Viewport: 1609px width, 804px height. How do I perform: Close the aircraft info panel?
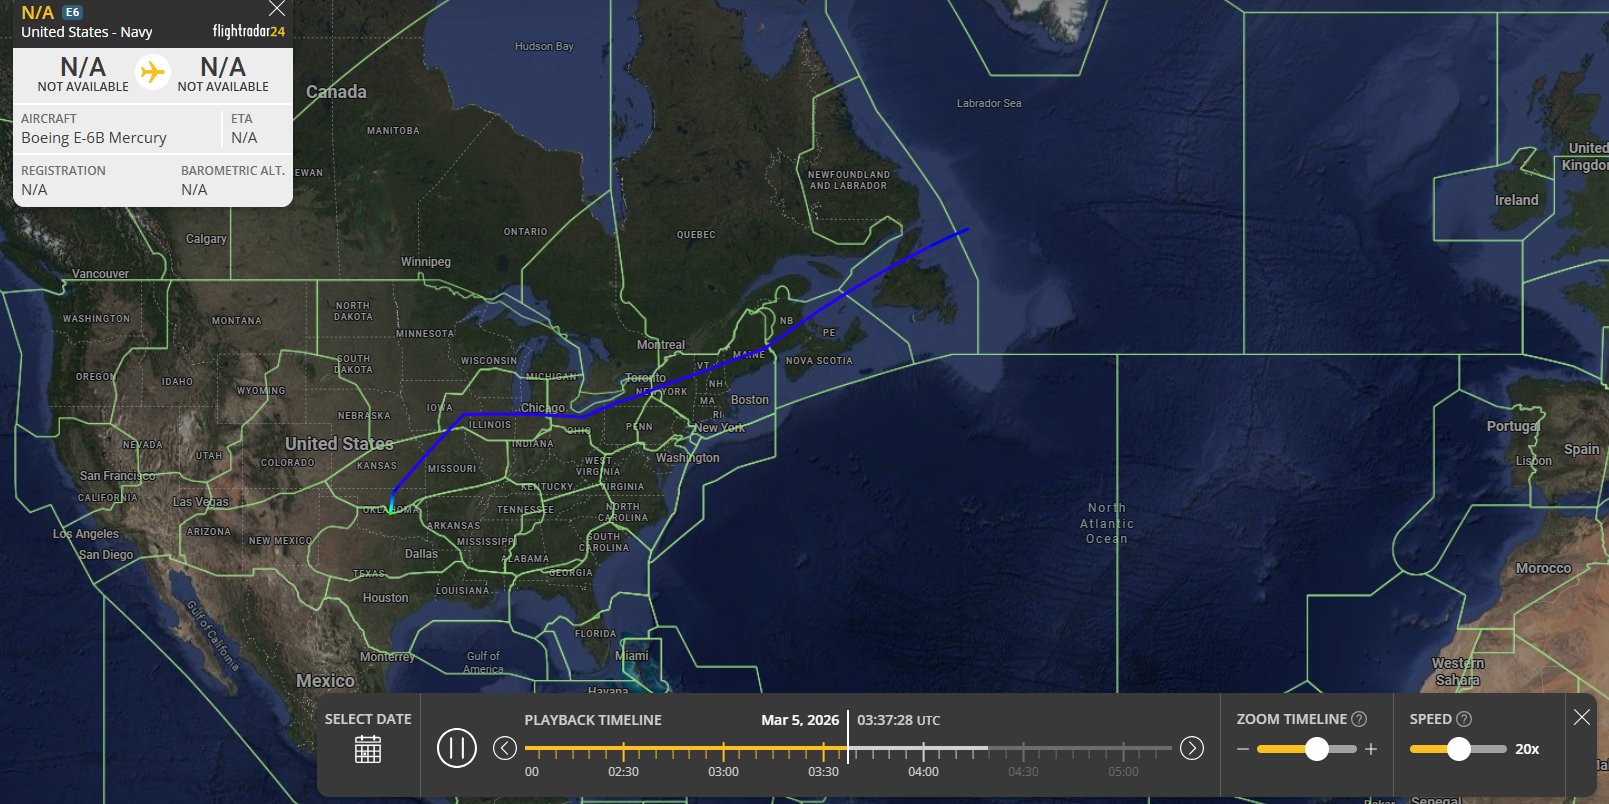(x=277, y=9)
